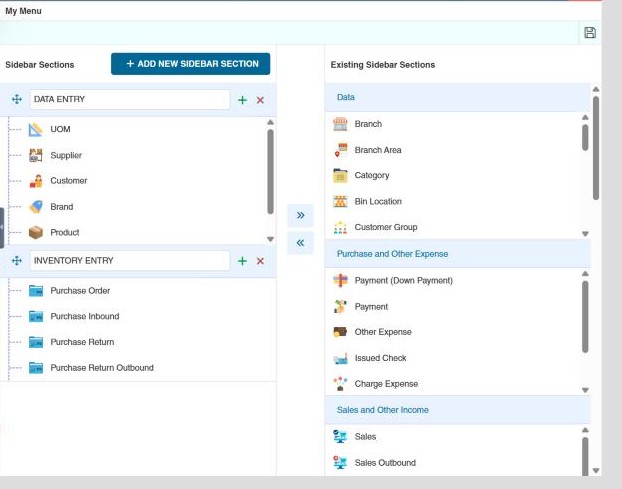The image size is (622, 489).
Task: Select the 'Branch Area' text
Action: pos(378,150)
